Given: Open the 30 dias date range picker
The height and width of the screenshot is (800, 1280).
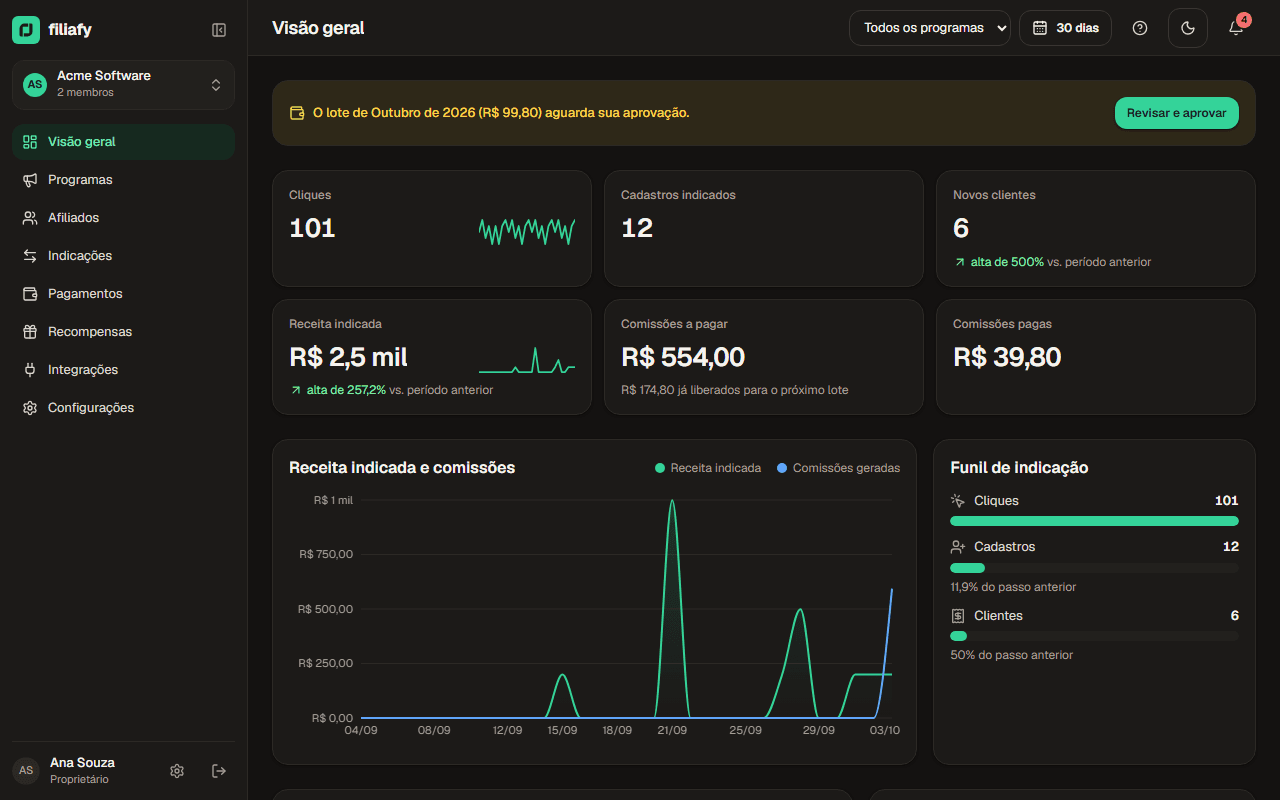Looking at the screenshot, I should [1065, 28].
